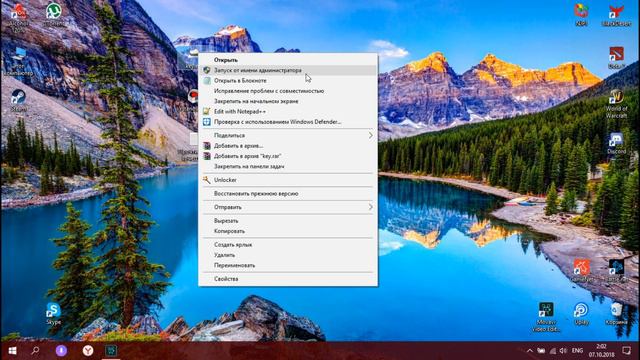This screenshot has width=640, height=360.
Task: Open the battery status tray icon
Action: [x=541, y=351]
